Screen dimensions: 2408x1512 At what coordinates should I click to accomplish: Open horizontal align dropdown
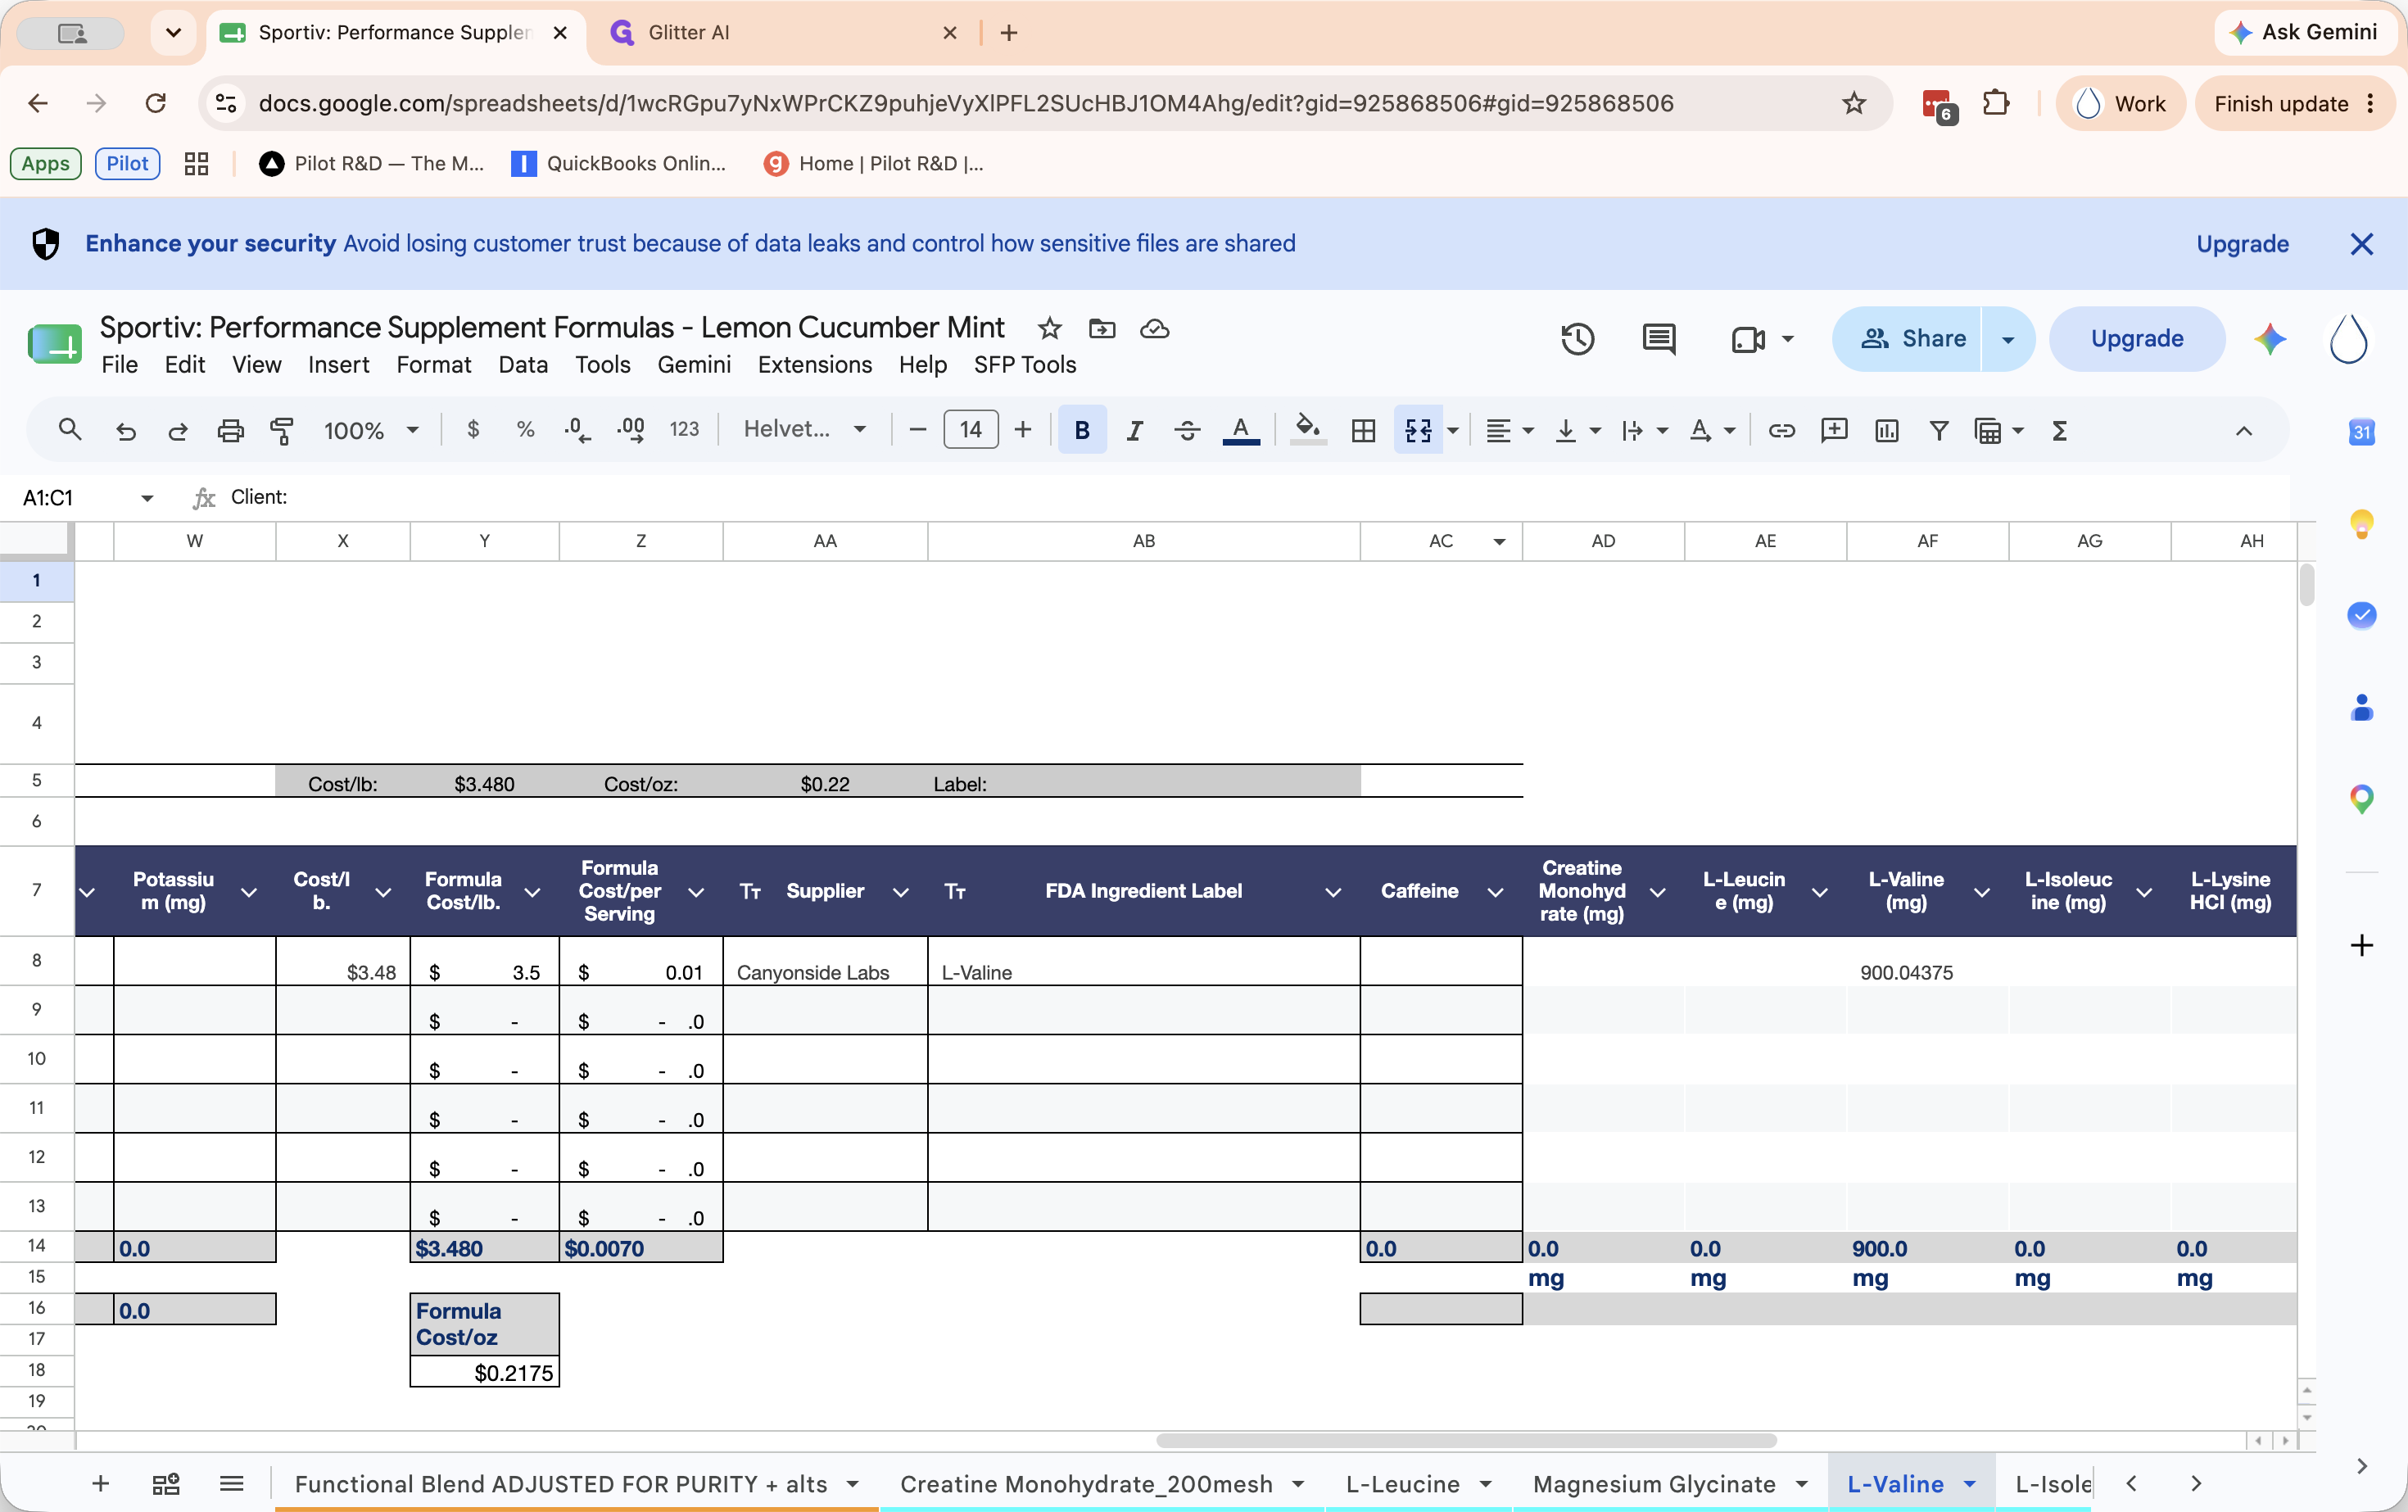1509,430
